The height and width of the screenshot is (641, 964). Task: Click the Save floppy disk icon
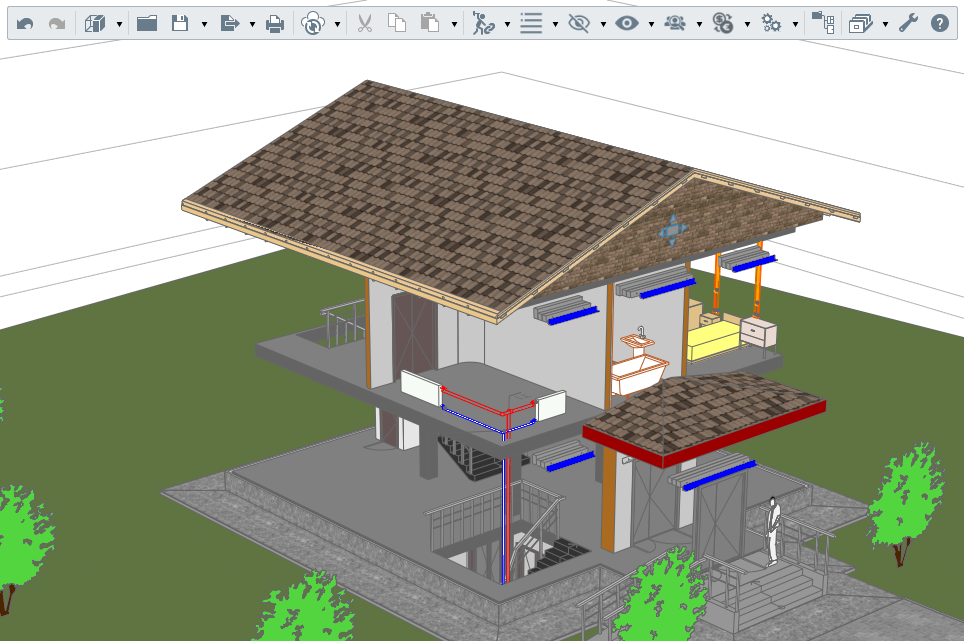coord(180,24)
